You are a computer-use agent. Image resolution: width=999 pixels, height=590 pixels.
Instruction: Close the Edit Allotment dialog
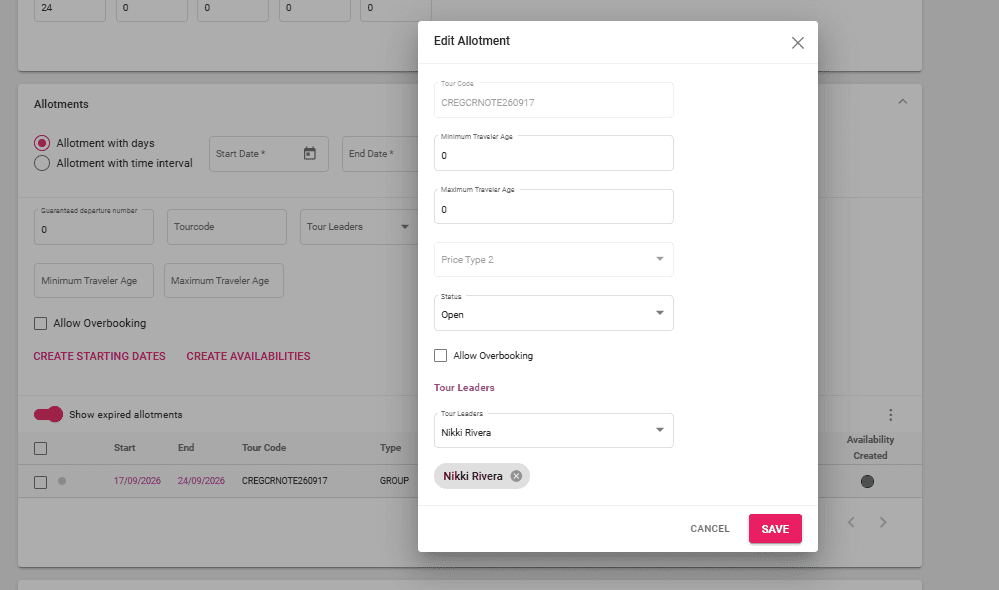[797, 43]
